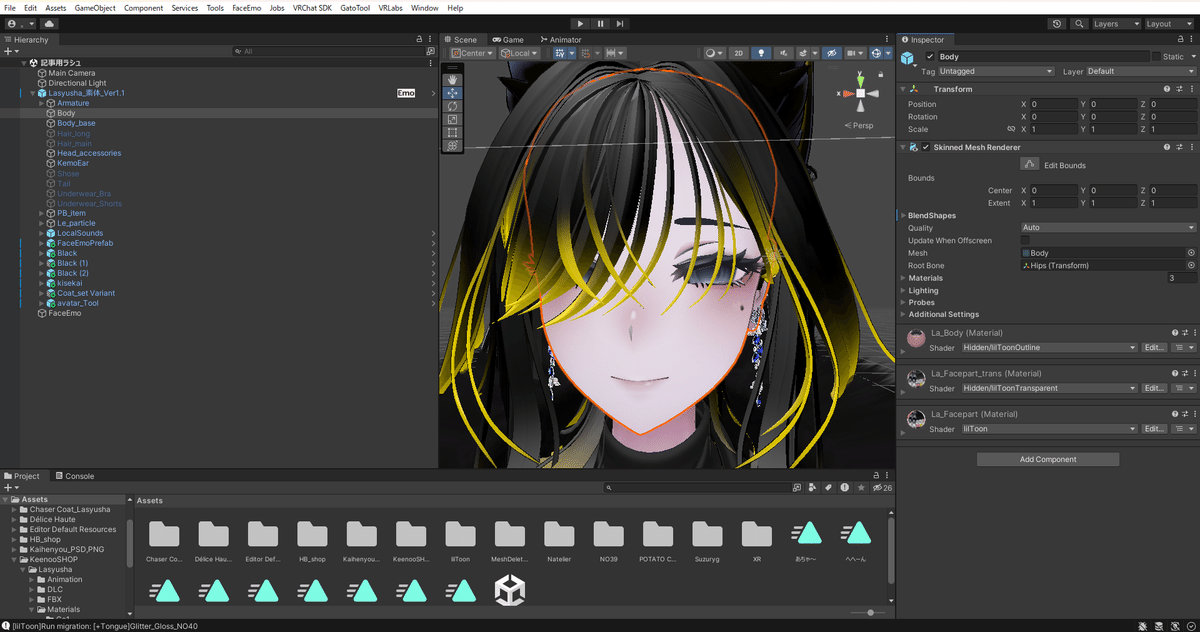The width and height of the screenshot is (1200, 632).
Task: Select the Scale tool in Scene toolbar
Action: [452, 119]
